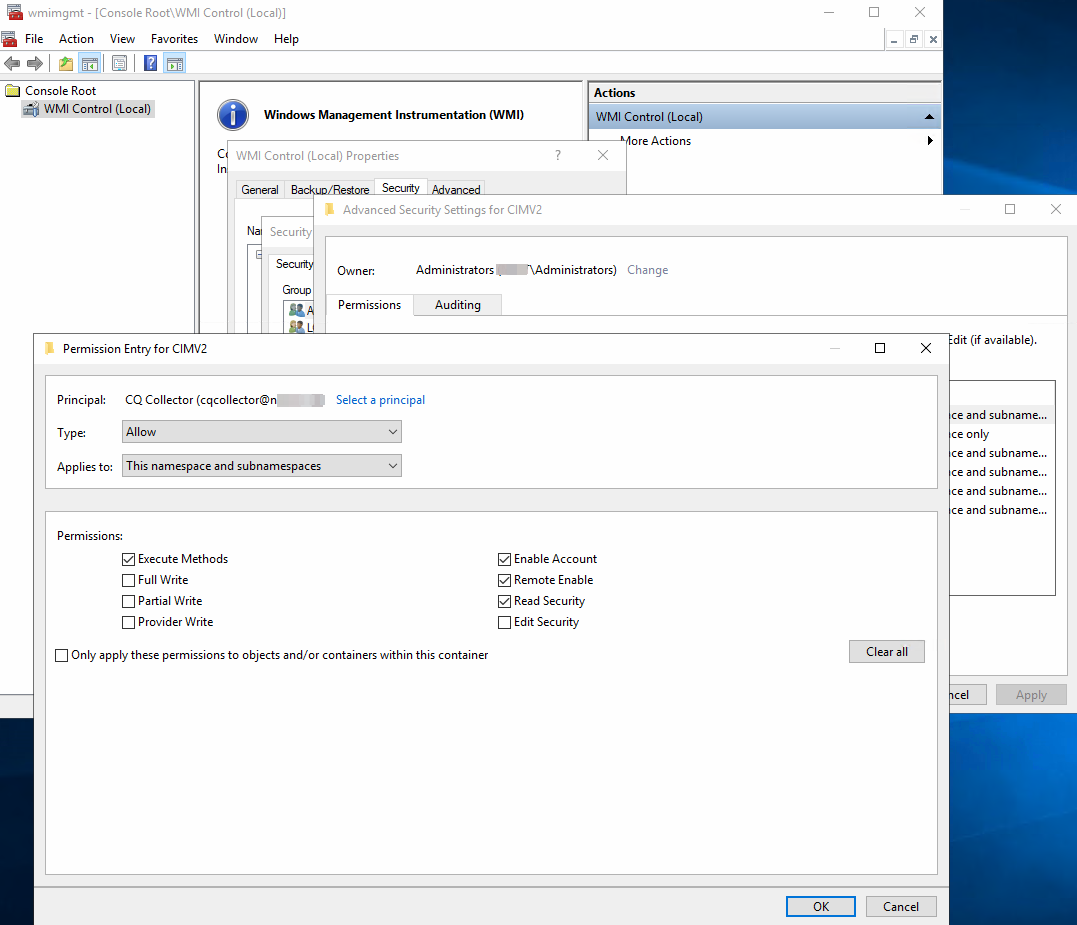Click Apply in the Advanced Security Settings window
Image resolution: width=1077 pixels, height=925 pixels.
coord(1031,695)
